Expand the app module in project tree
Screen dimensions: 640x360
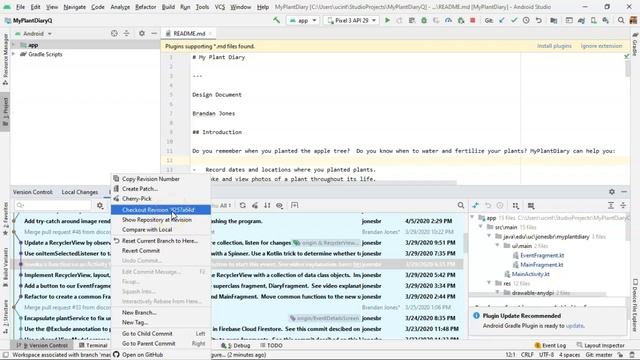(14, 45)
